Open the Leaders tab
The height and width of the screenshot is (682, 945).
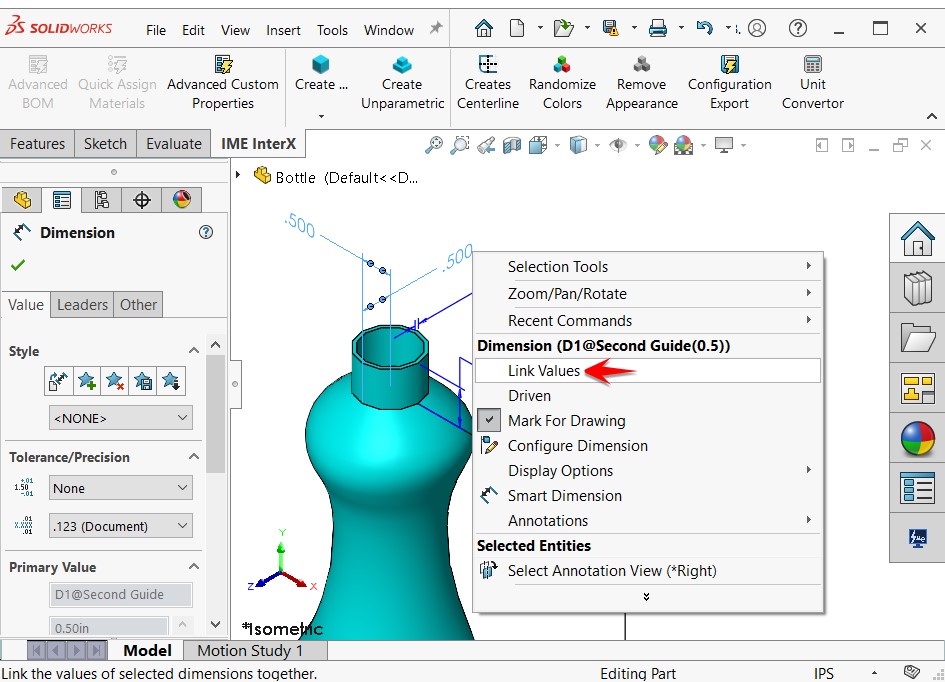tap(82, 305)
